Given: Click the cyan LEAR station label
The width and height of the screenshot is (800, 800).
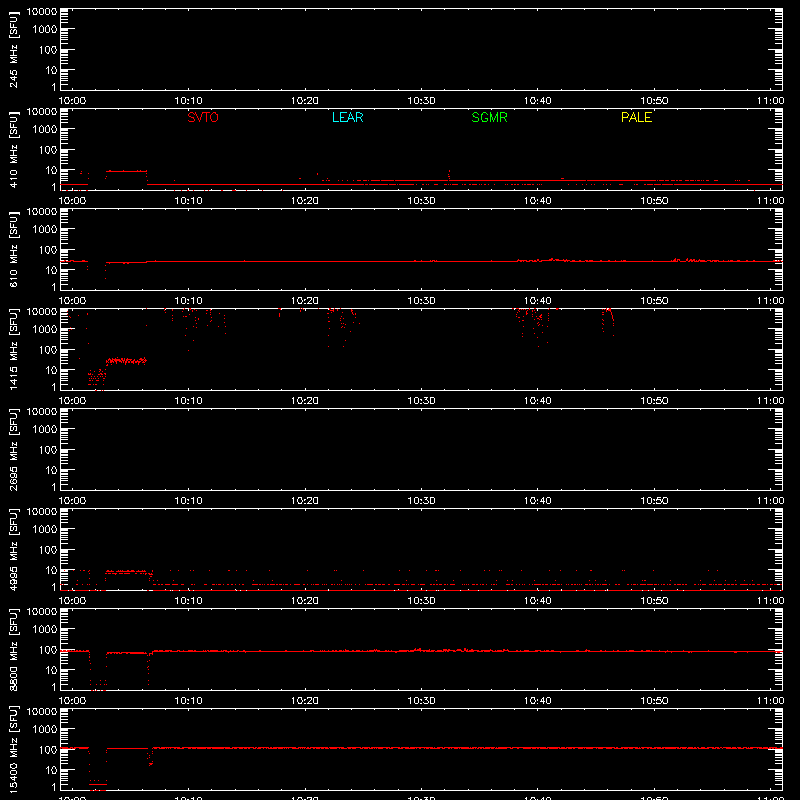Looking at the screenshot, I should pyautogui.click(x=347, y=117).
